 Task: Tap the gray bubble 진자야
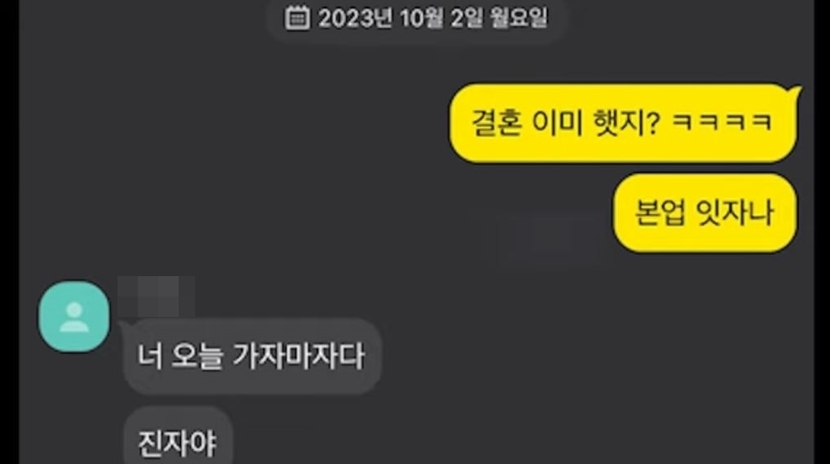click(x=178, y=437)
